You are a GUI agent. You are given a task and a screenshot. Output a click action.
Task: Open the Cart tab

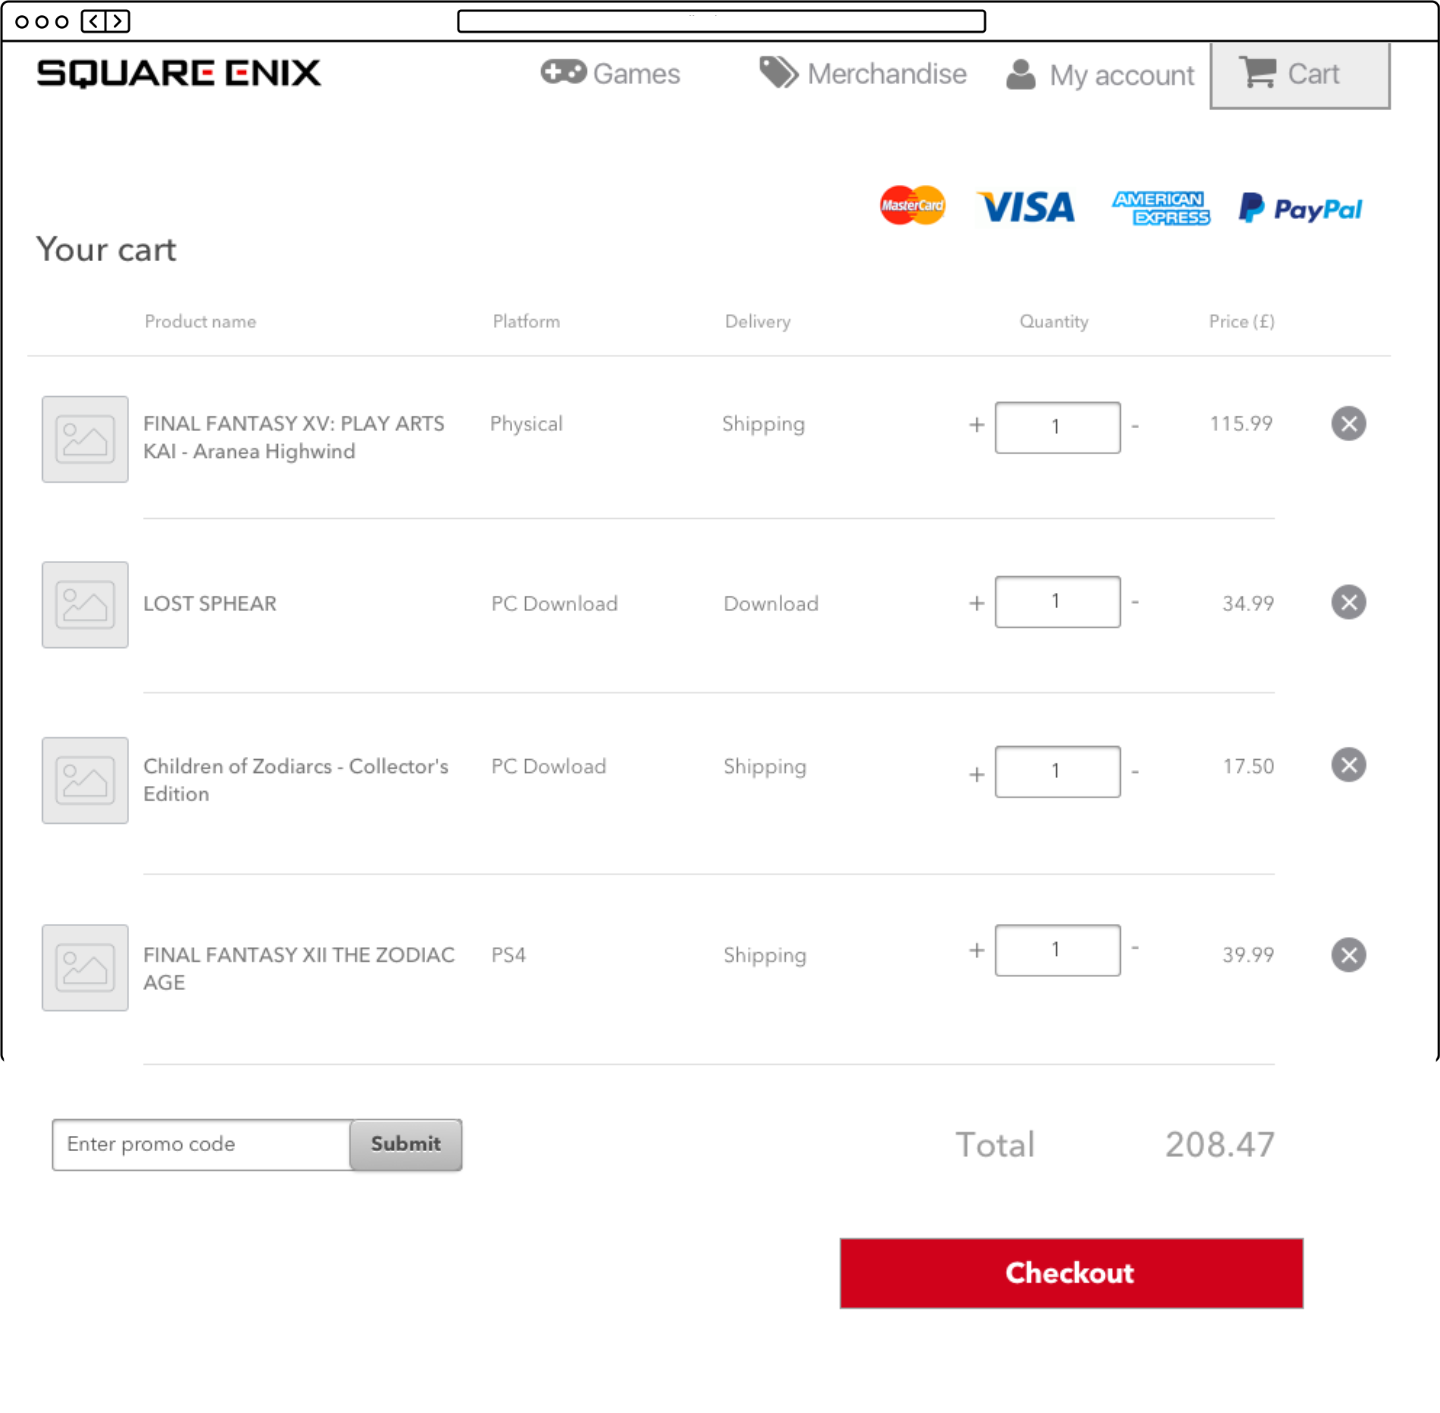click(1299, 75)
